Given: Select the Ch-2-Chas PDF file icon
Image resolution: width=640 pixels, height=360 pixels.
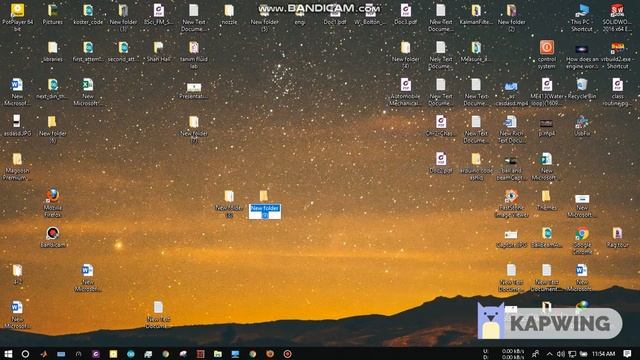Looking at the screenshot, I should tap(440, 126).
